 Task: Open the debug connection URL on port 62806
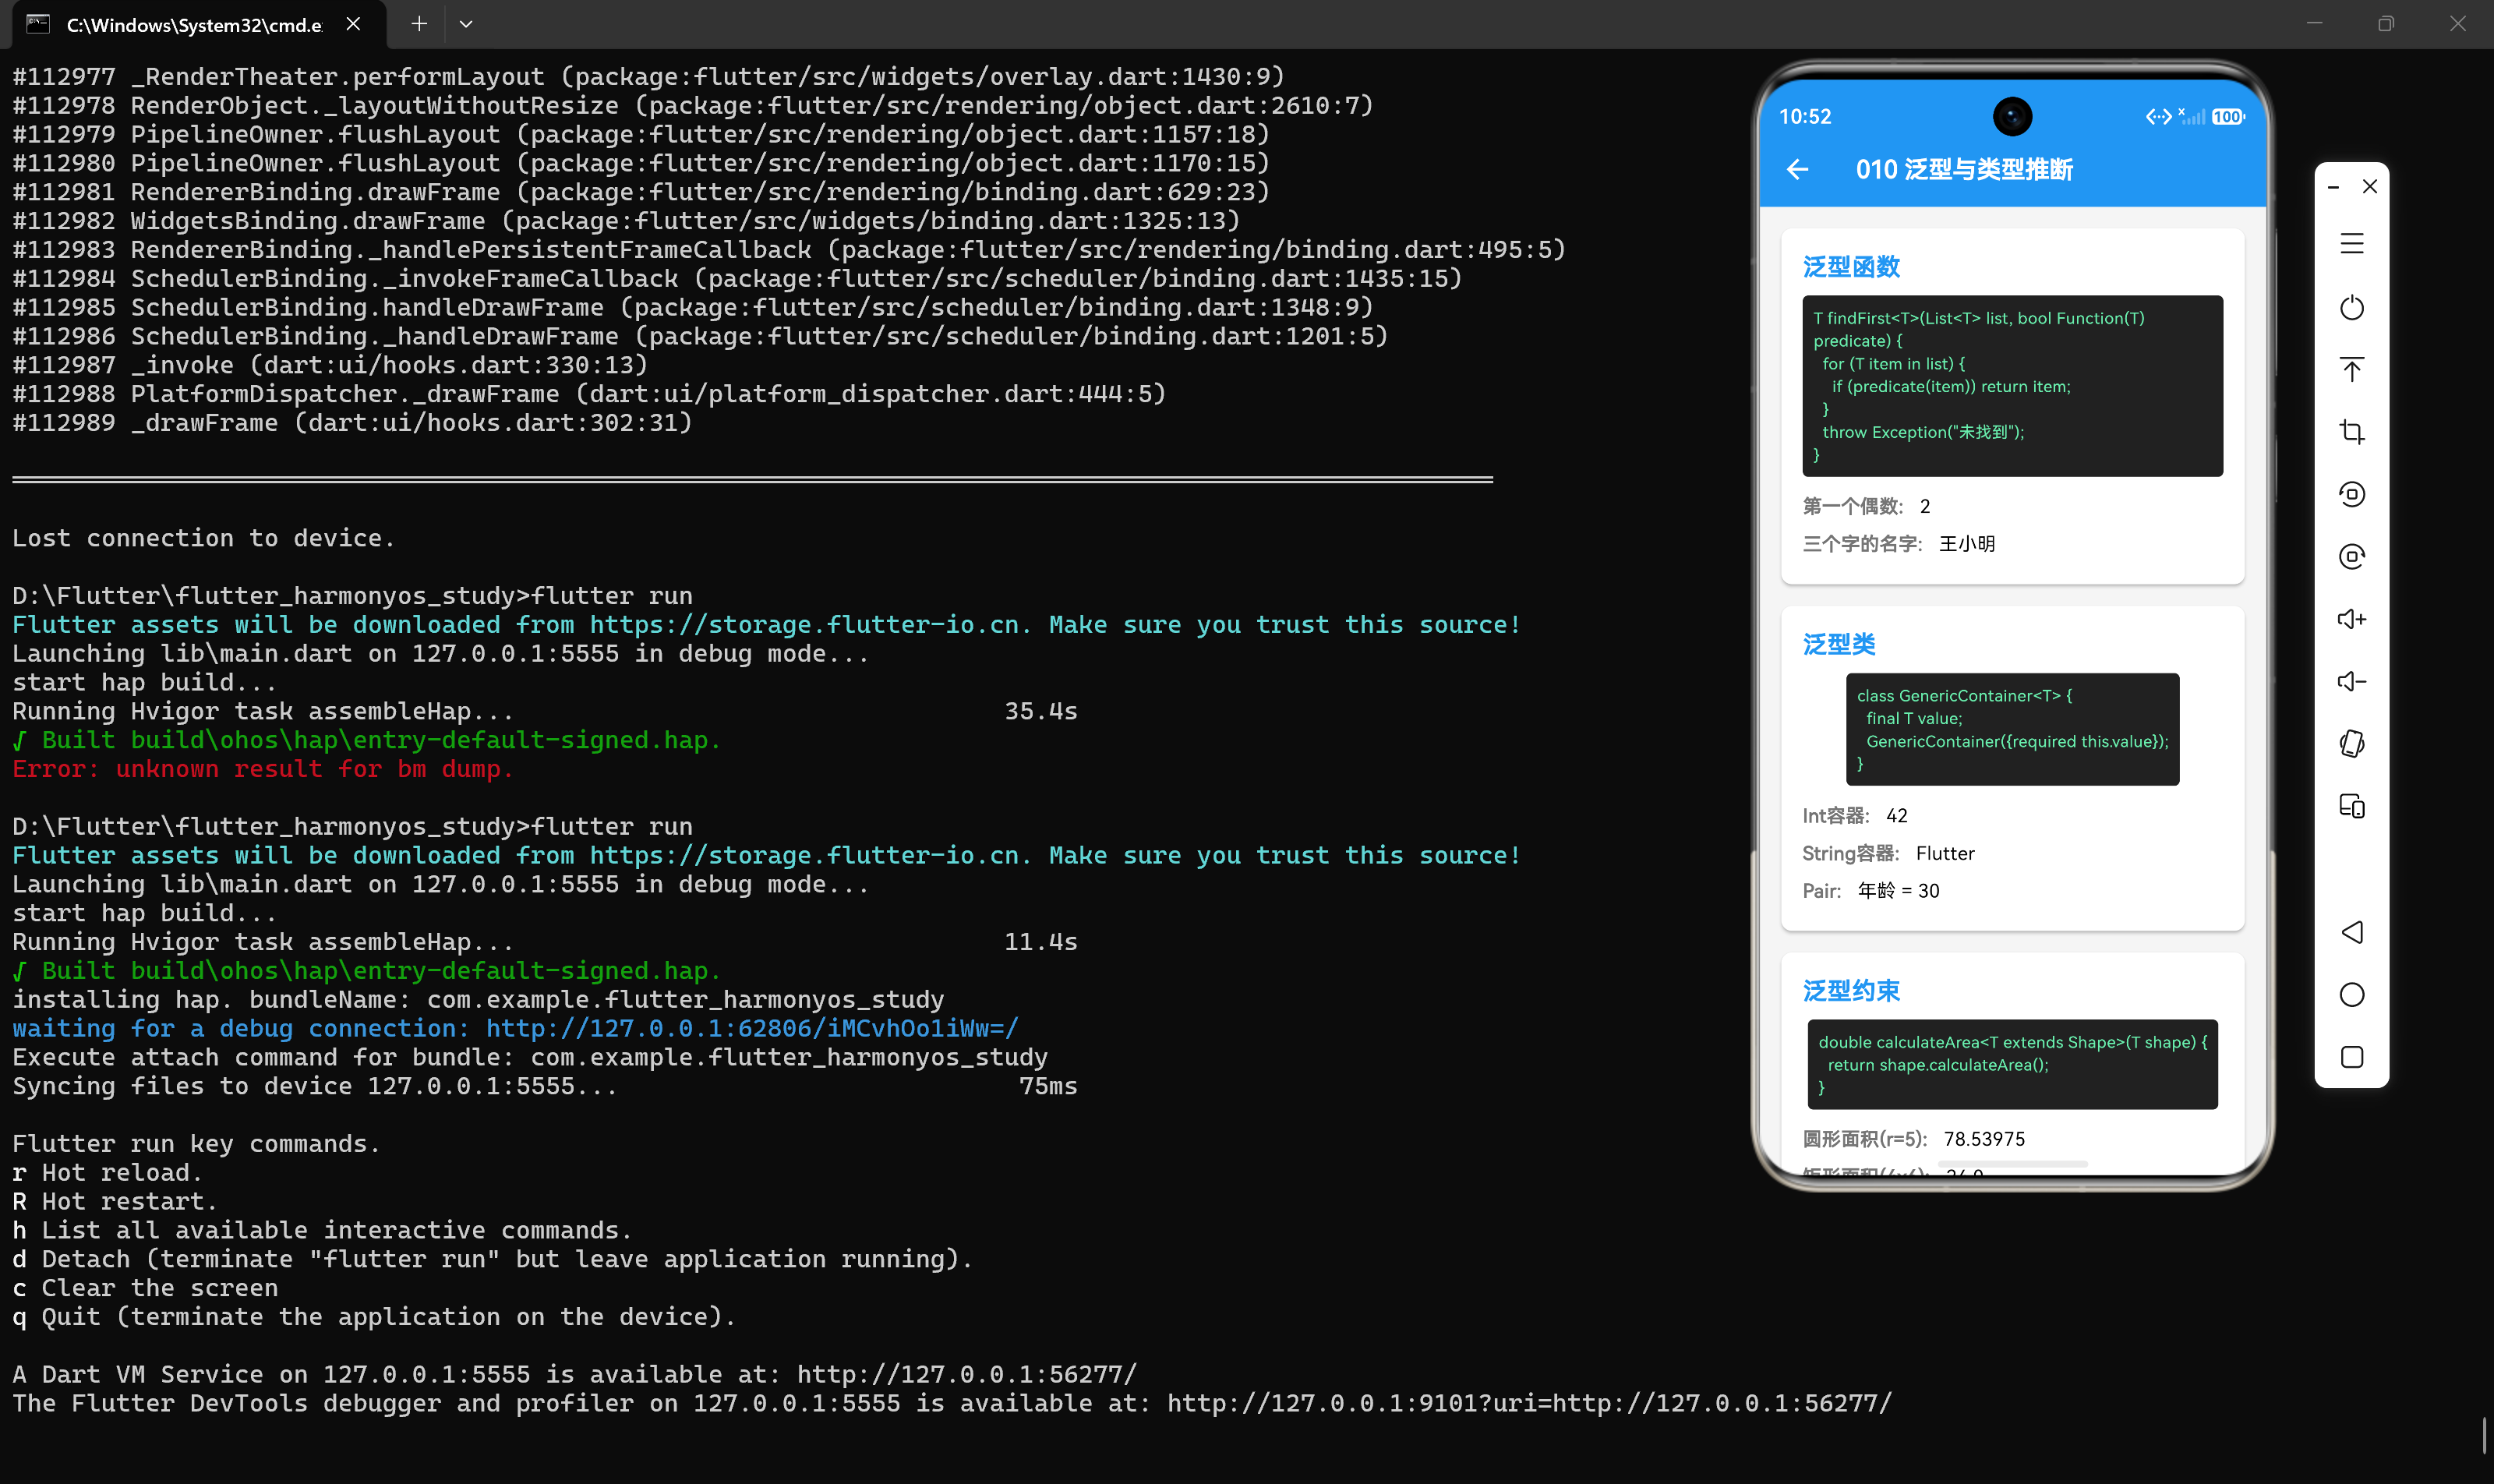tap(752, 1028)
